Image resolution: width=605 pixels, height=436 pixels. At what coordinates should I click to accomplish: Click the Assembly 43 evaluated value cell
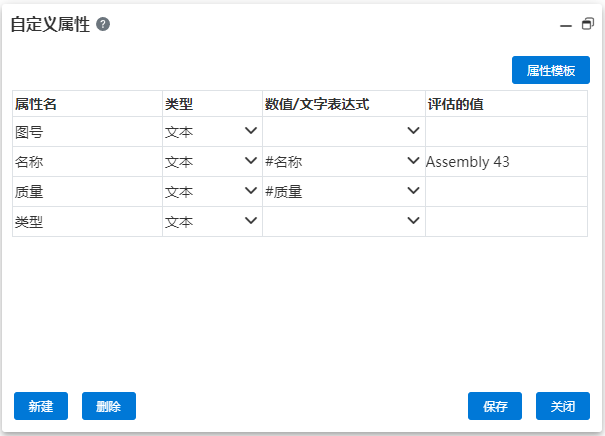click(506, 162)
